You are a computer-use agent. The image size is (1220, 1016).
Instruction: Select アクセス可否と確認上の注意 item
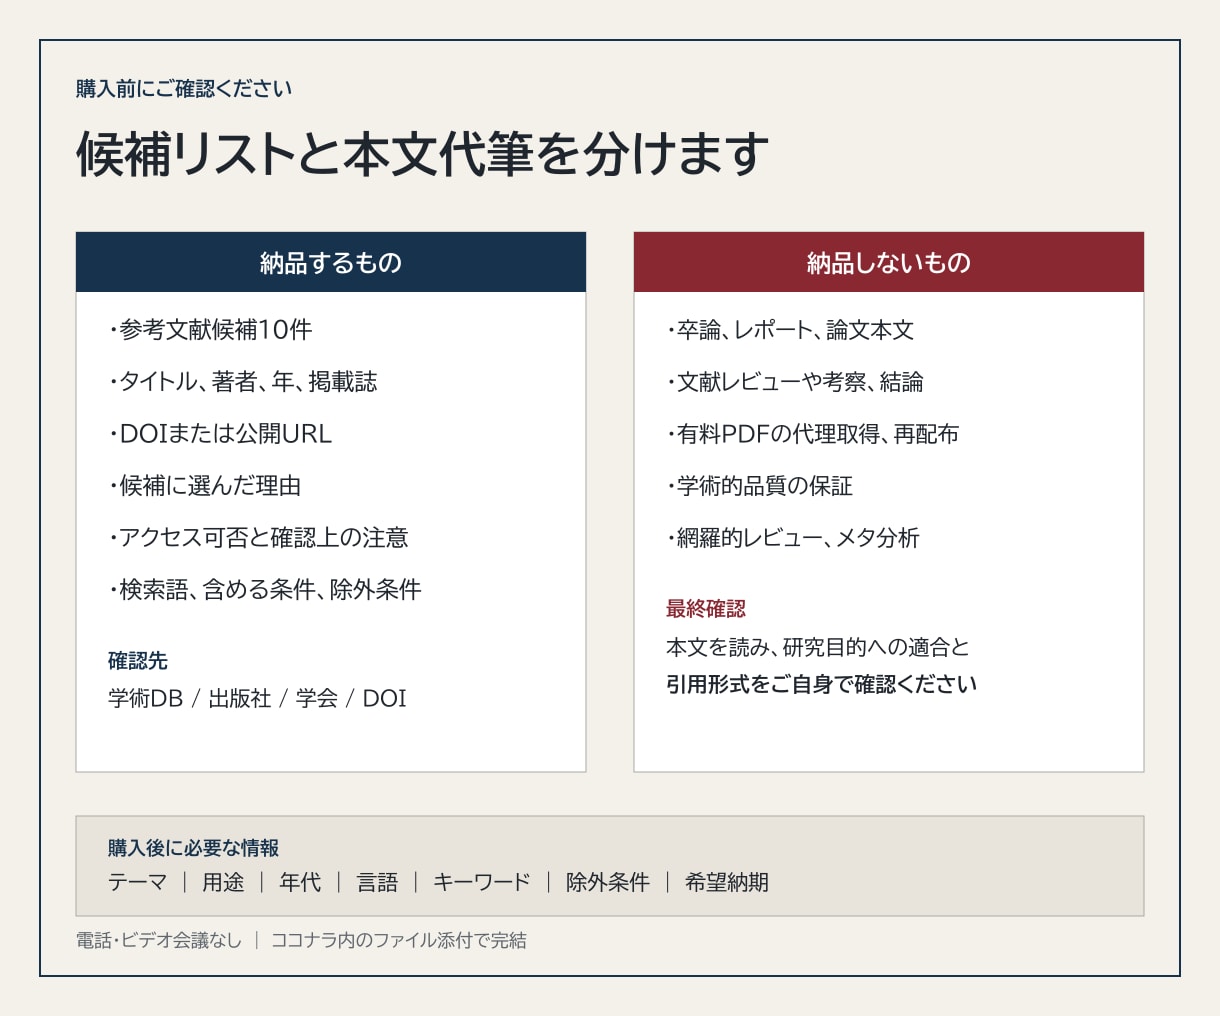click(x=259, y=538)
